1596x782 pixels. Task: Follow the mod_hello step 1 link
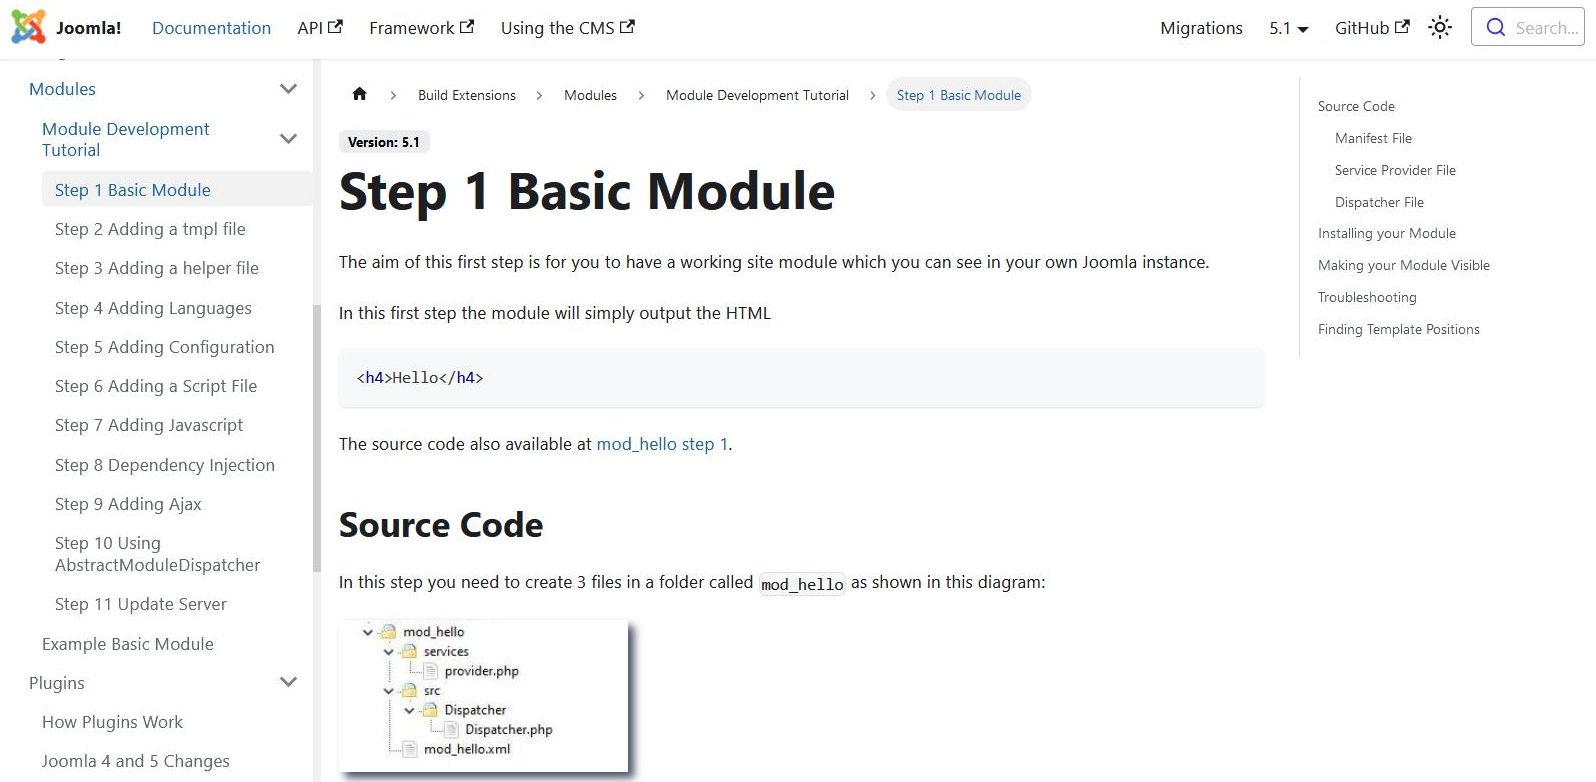(662, 444)
